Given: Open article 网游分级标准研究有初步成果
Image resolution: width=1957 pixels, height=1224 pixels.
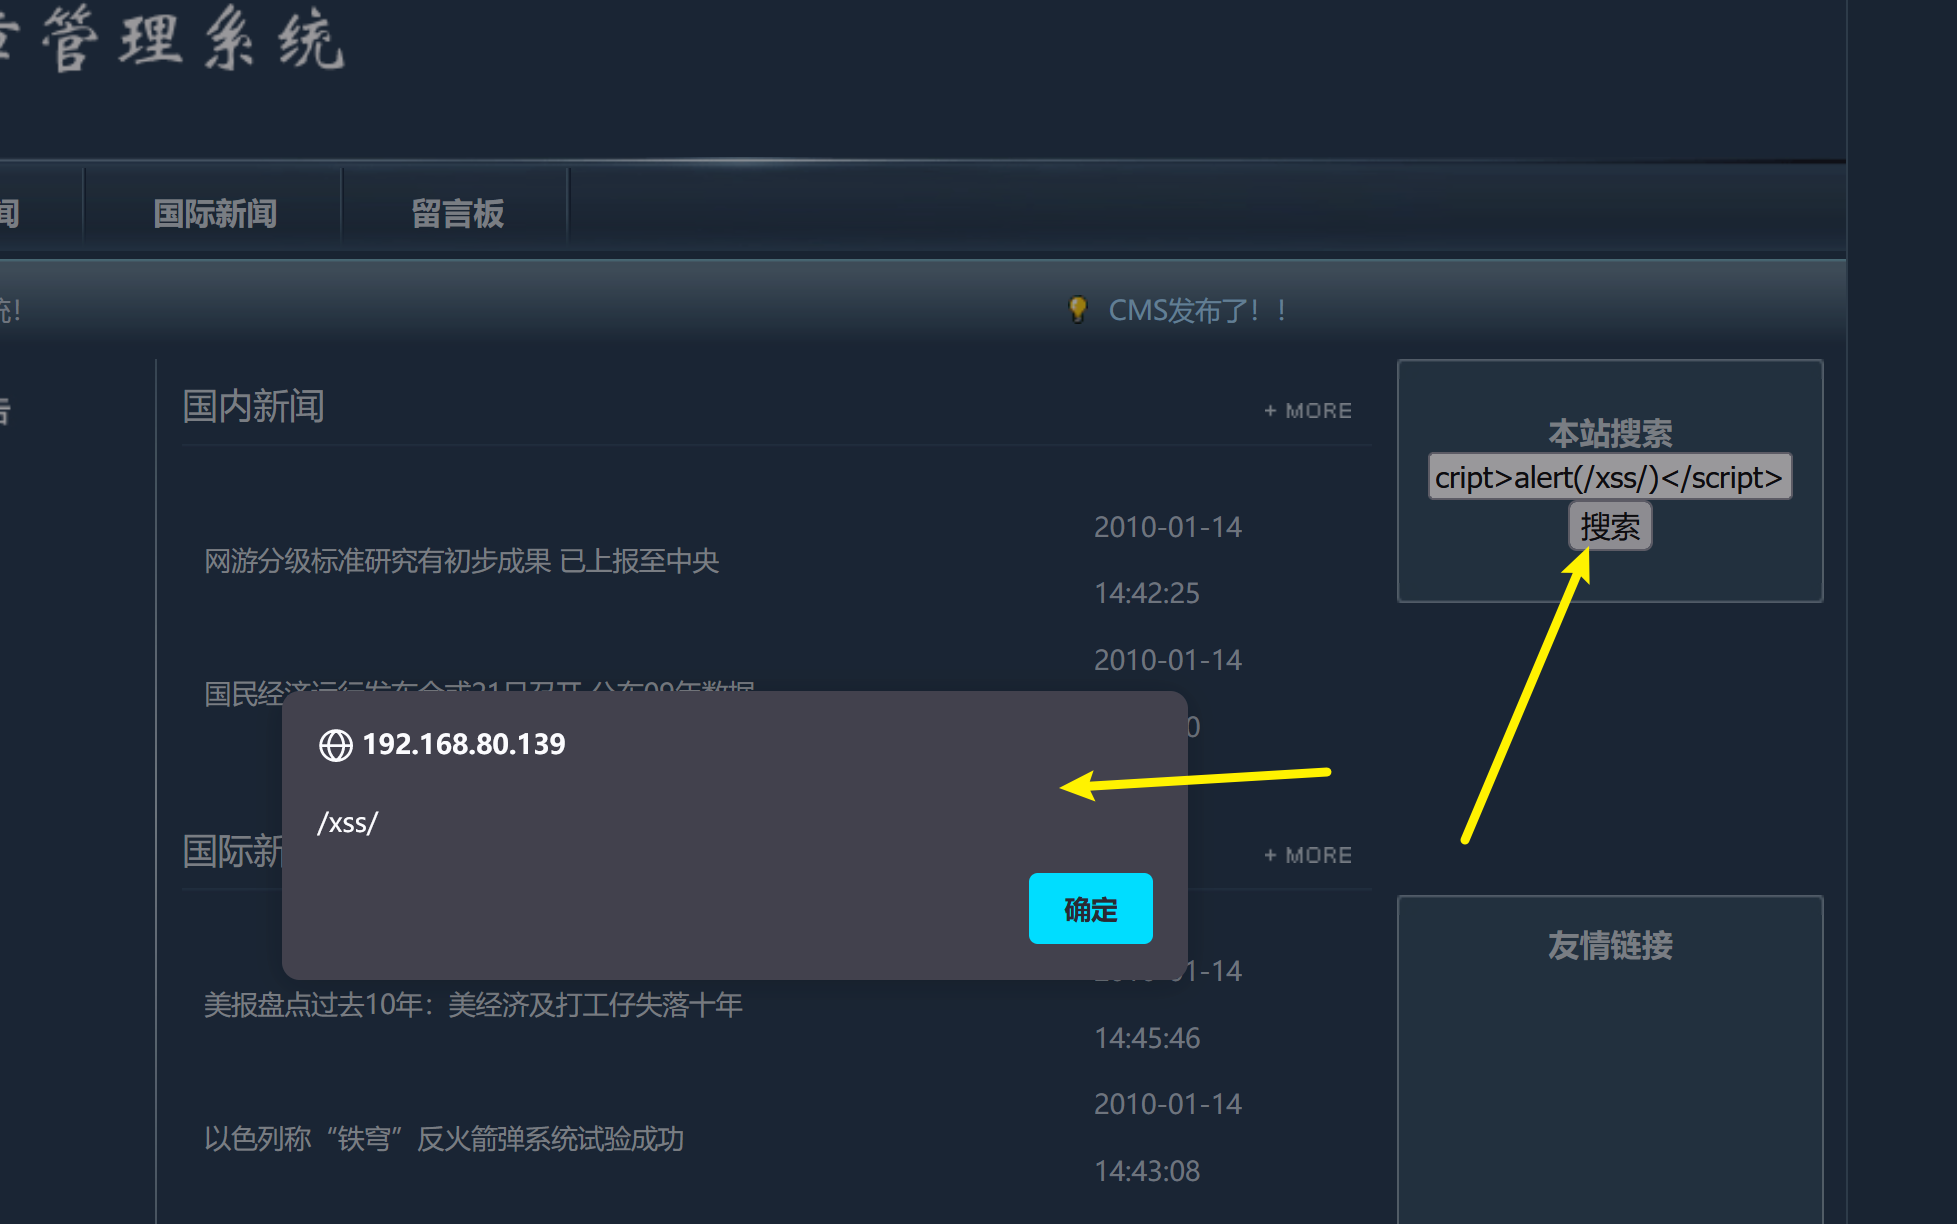Looking at the screenshot, I should point(461,561).
